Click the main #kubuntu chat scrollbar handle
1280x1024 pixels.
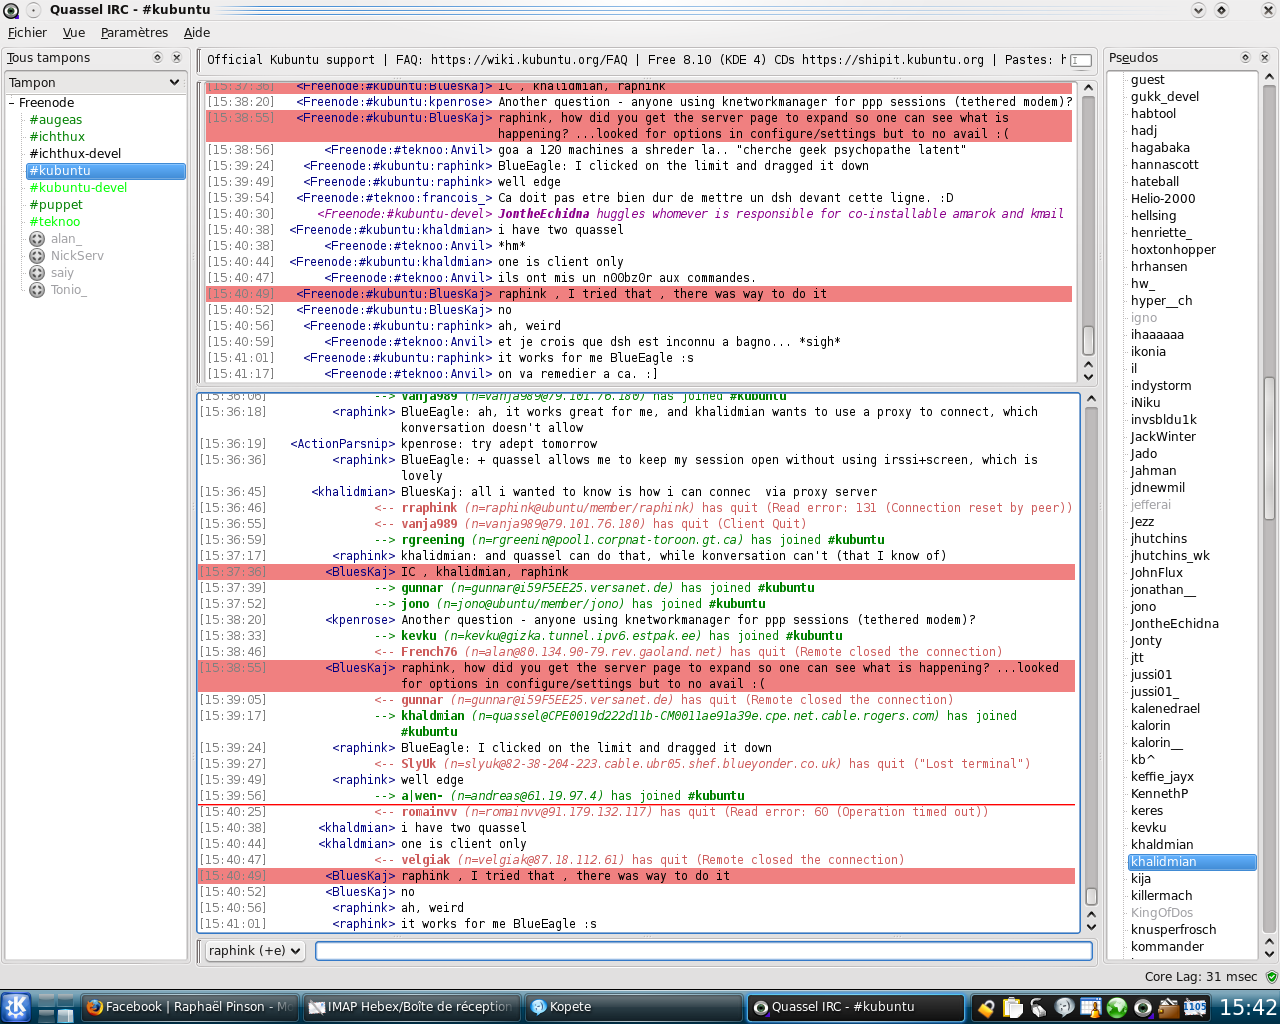tap(1091, 897)
